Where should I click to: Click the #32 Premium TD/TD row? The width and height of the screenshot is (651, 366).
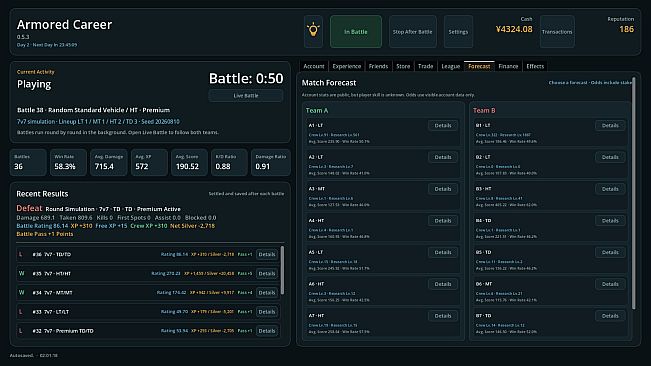(148, 331)
